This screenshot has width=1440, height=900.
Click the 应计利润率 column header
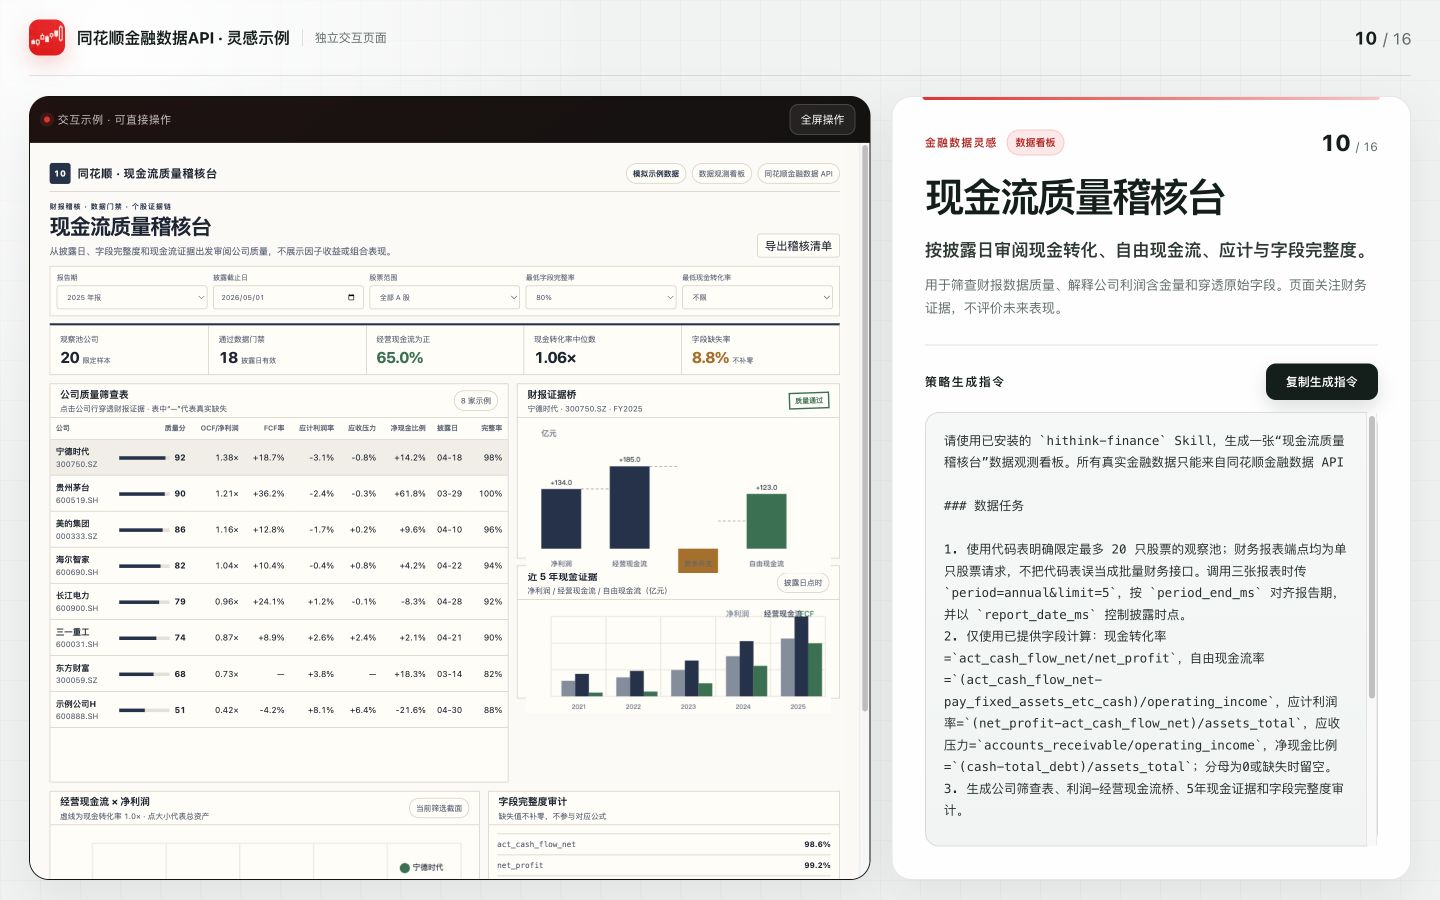click(x=316, y=428)
